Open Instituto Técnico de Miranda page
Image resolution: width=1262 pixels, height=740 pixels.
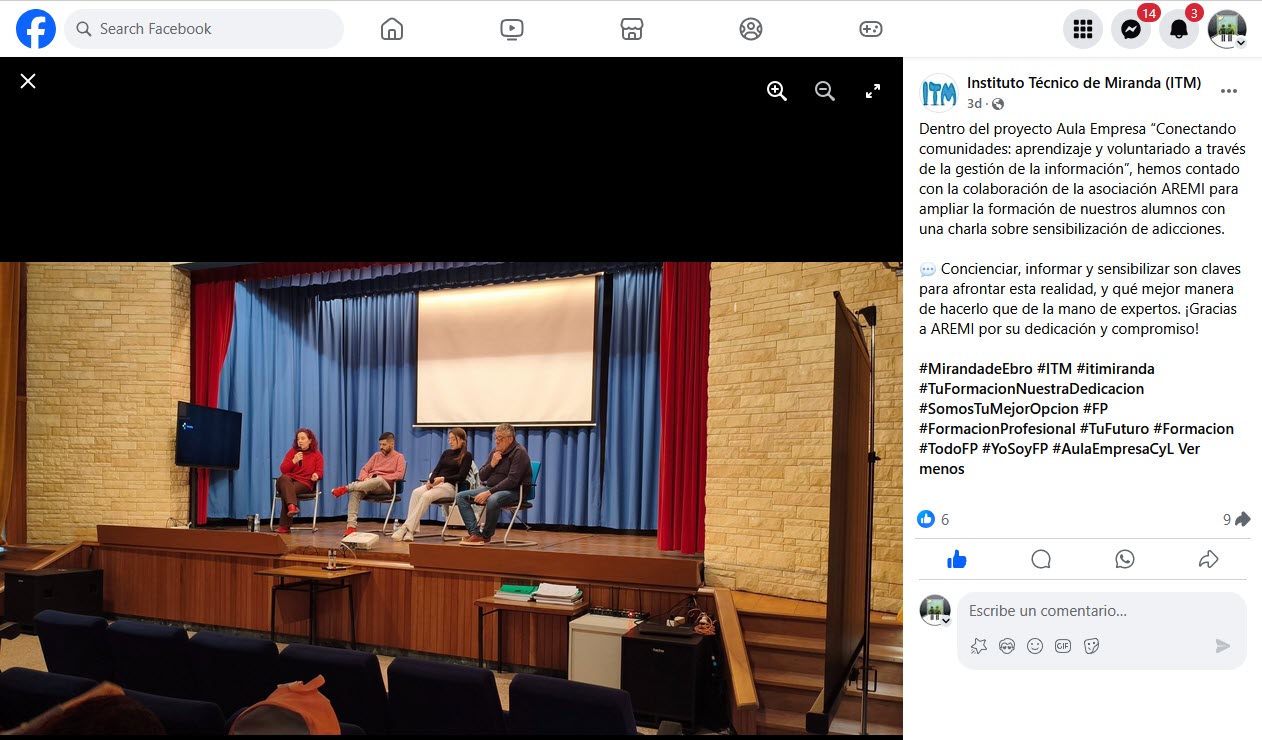coord(1084,83)
